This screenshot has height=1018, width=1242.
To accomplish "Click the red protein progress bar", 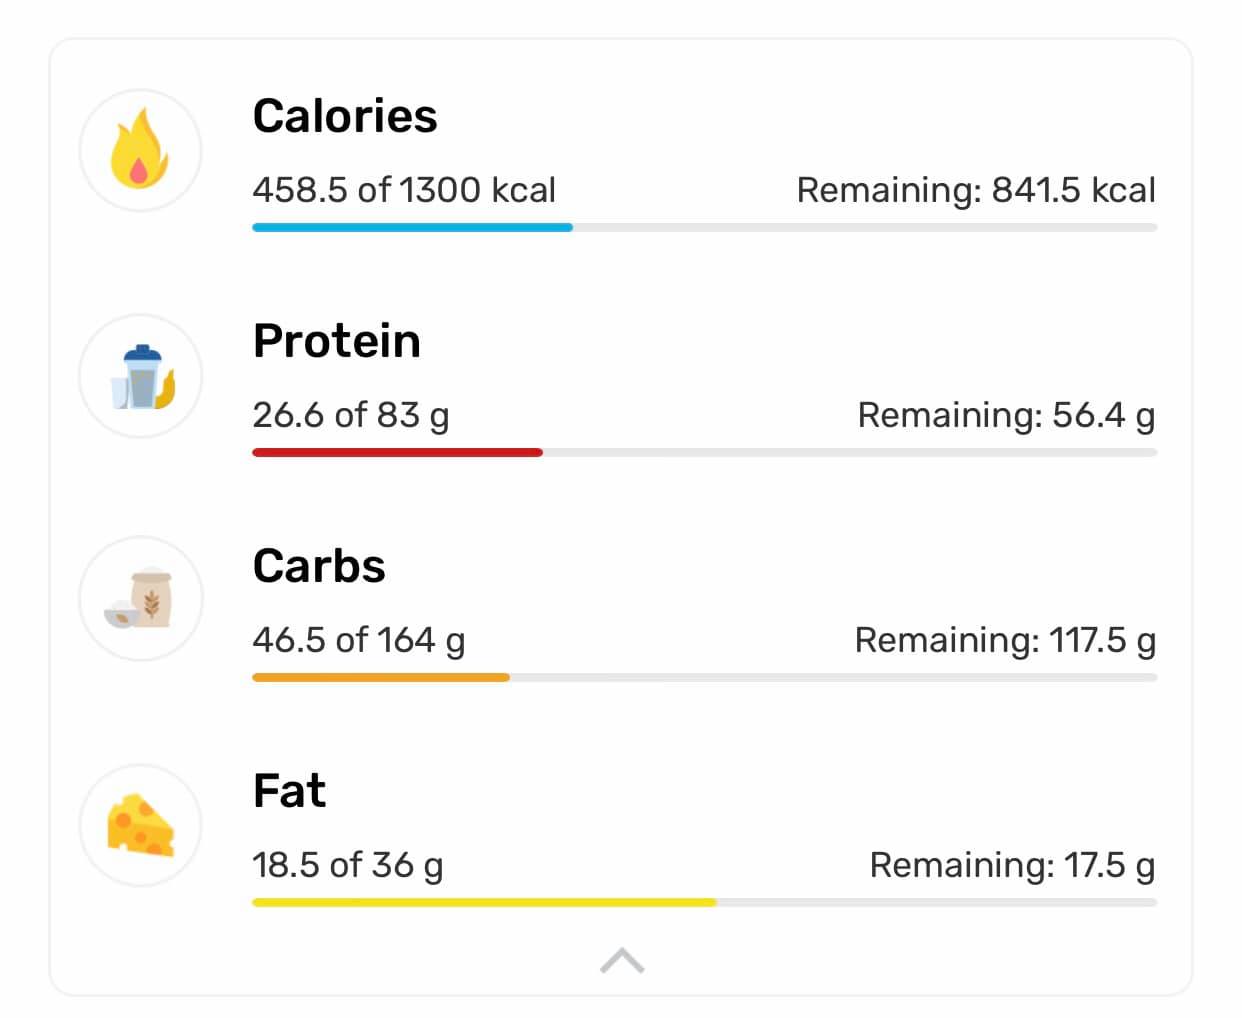I will coord(397,453).
